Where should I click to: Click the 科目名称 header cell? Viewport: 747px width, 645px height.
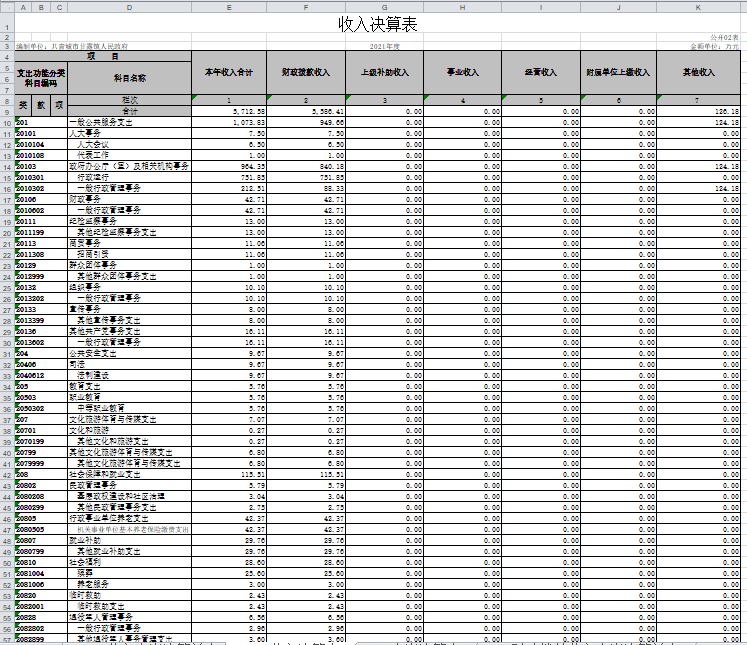pos(129,78)
